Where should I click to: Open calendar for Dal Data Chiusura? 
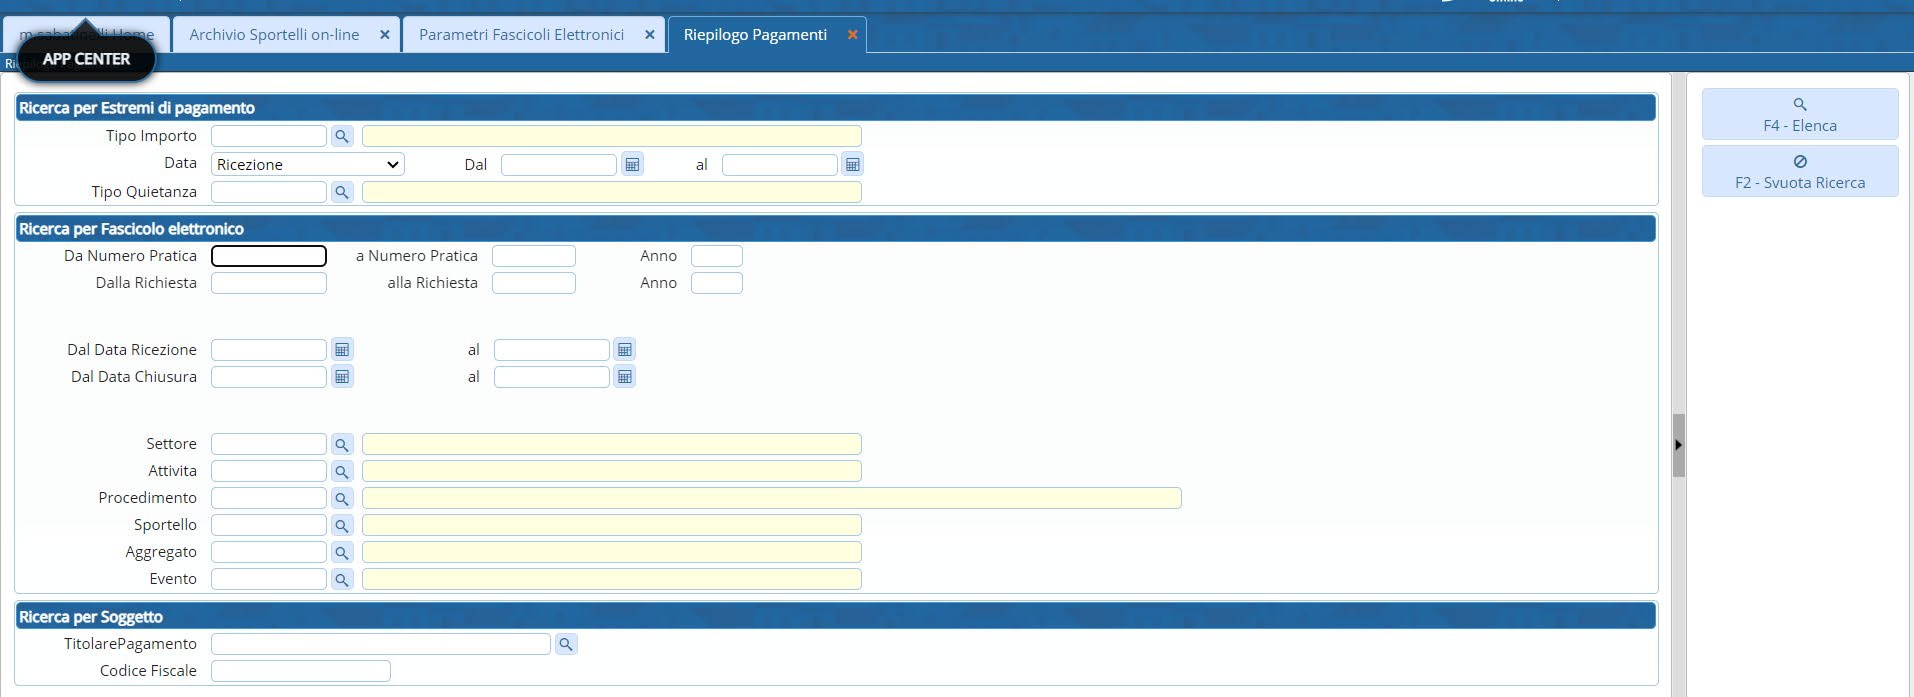[x=342, y=377]
